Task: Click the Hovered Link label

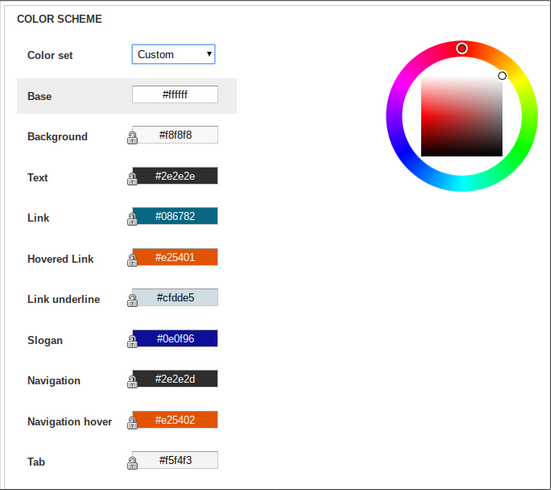Action: point(60,259)
